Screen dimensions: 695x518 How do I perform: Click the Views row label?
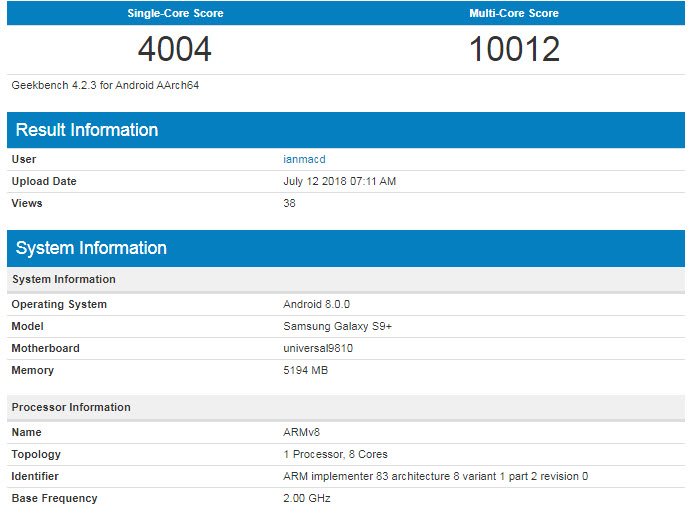click(x=27, y=203)
